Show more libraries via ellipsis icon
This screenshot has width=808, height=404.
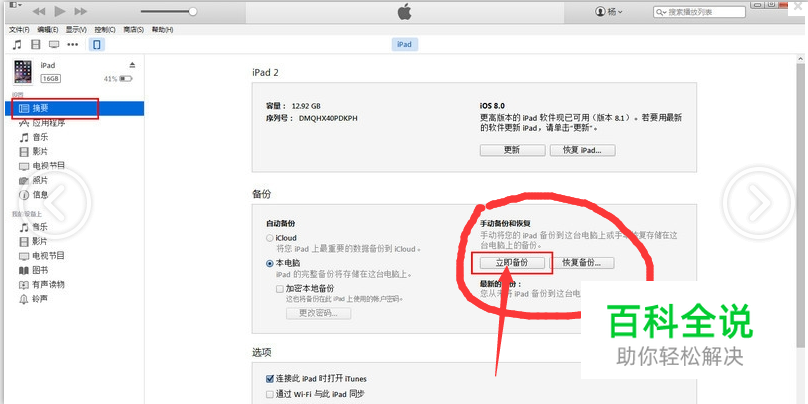[73, 44]
